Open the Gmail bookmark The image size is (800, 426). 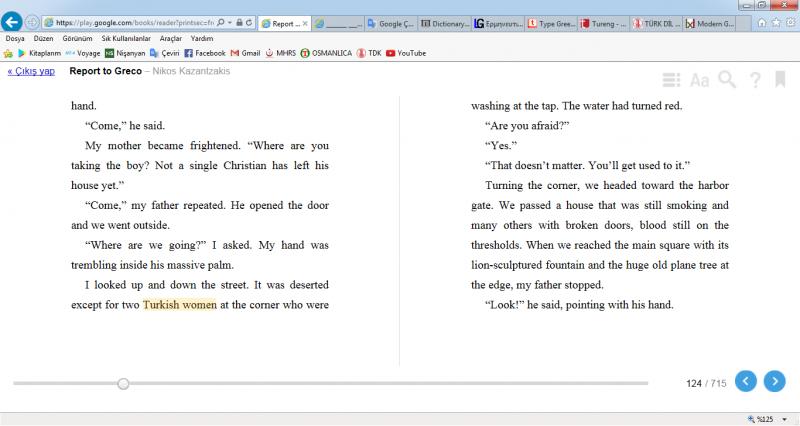245,53
